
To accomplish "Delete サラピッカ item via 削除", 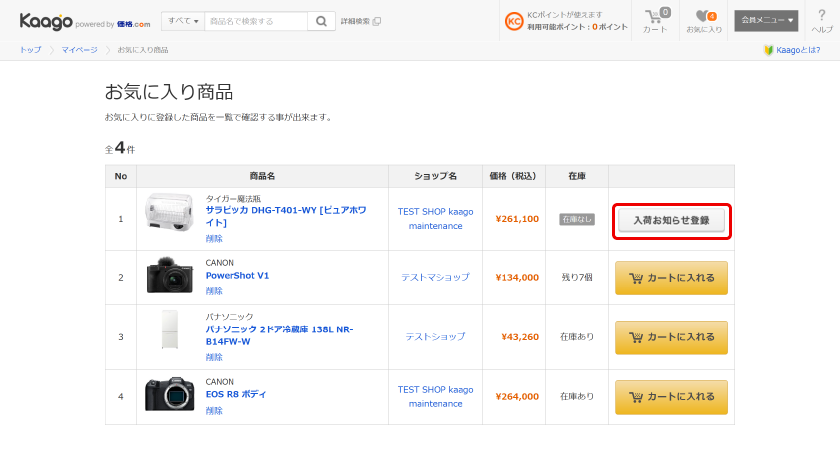I will coord(214,238).
